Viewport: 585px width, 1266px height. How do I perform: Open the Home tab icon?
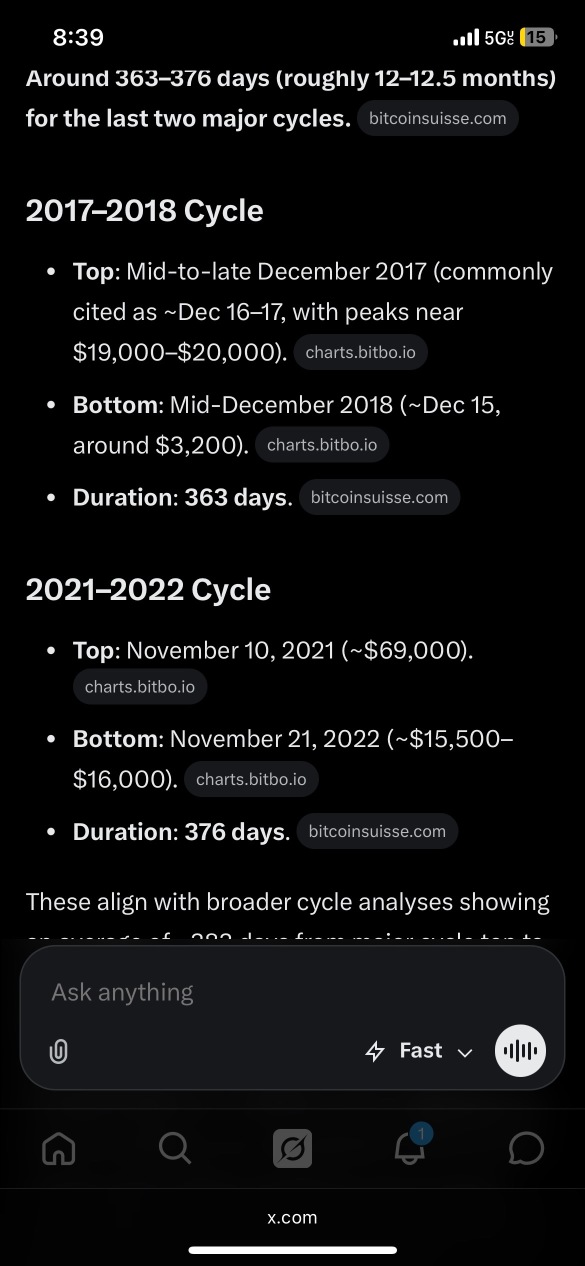click(59, 1148)
